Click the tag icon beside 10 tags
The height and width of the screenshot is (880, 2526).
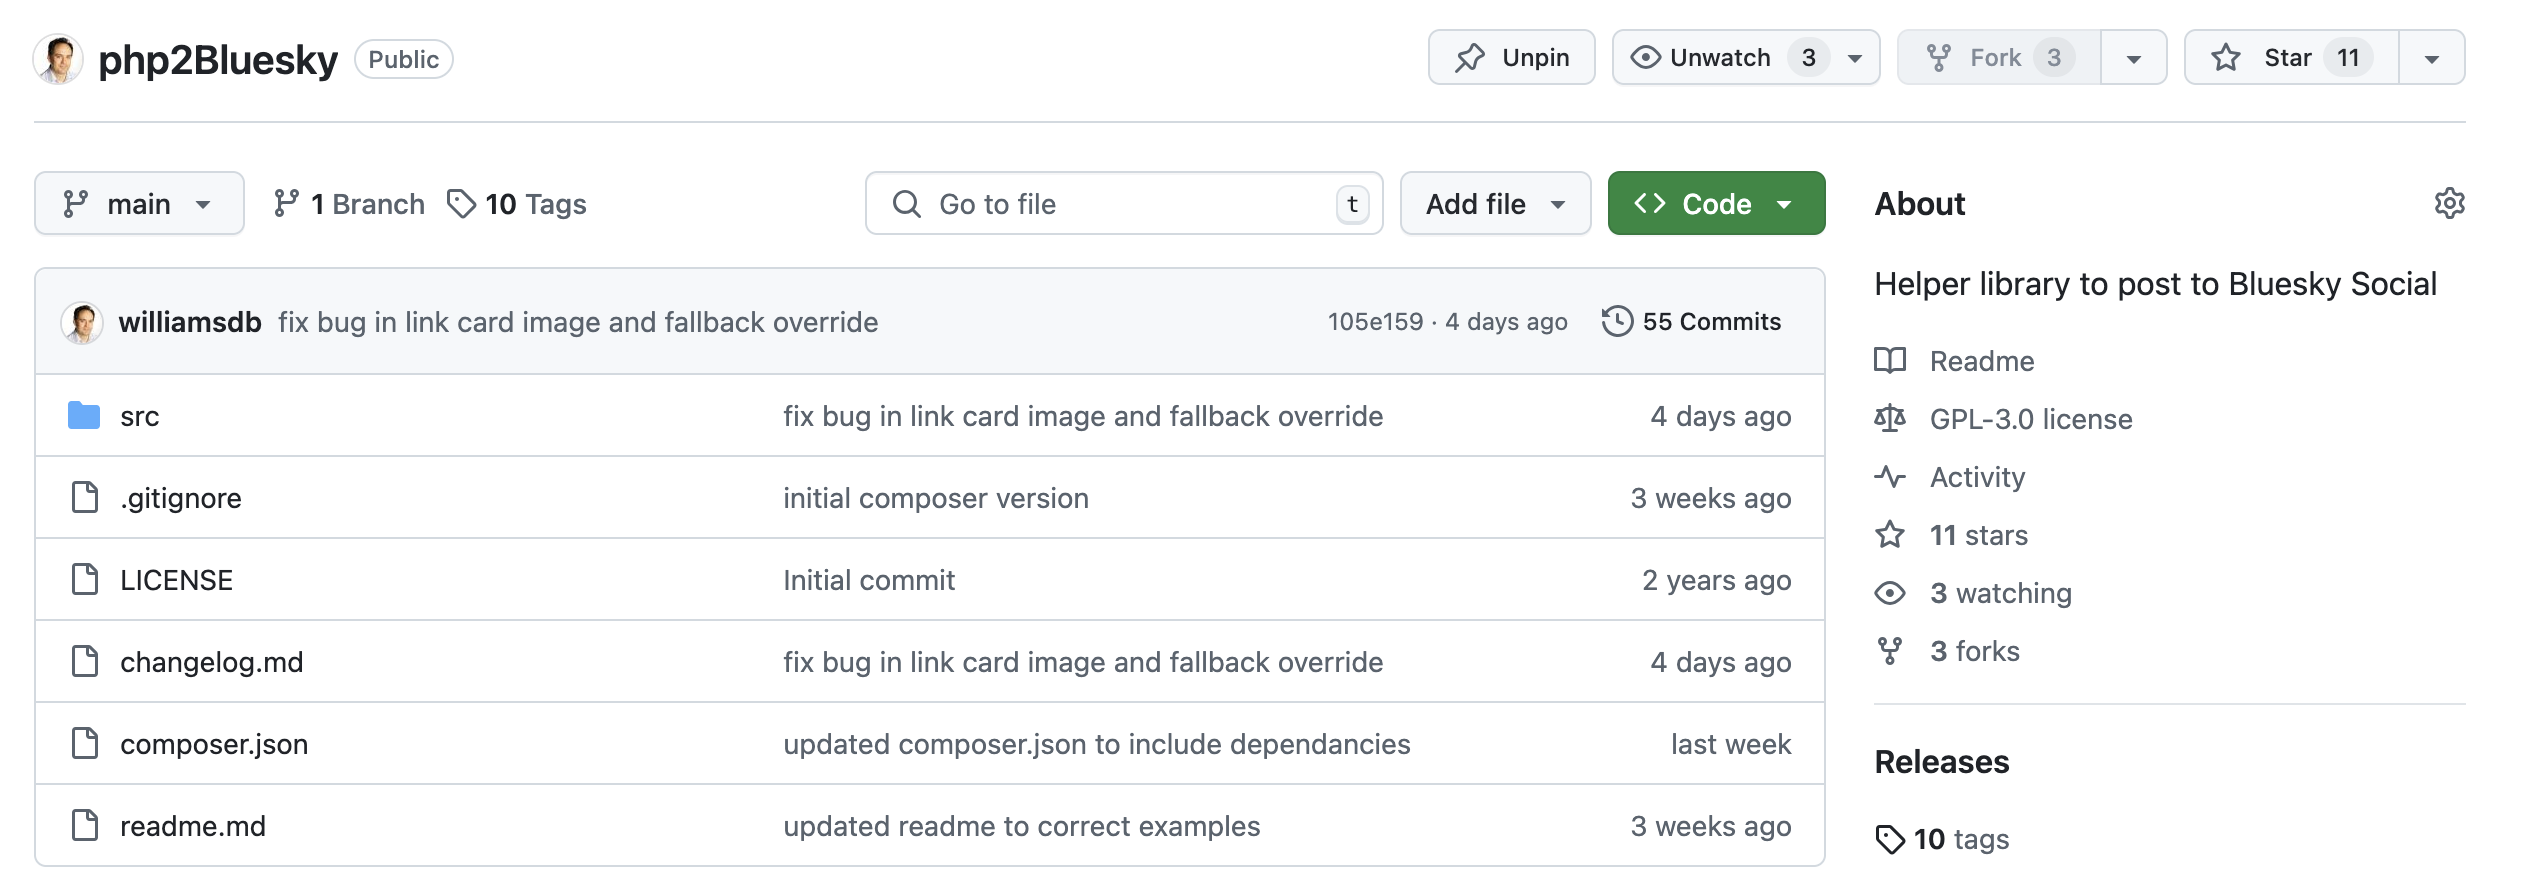click(1890, 839)
